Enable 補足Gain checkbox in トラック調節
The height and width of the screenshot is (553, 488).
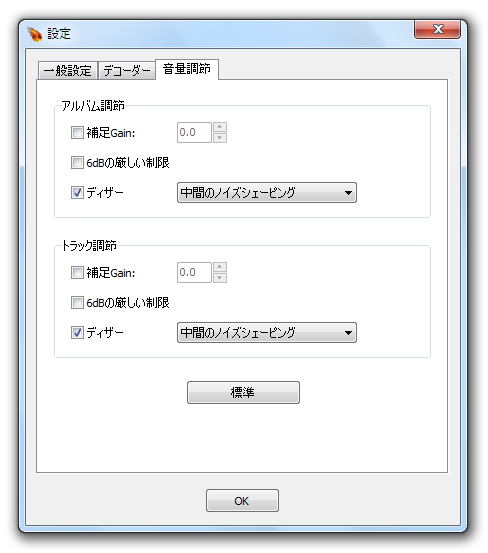tap(77, 273)
